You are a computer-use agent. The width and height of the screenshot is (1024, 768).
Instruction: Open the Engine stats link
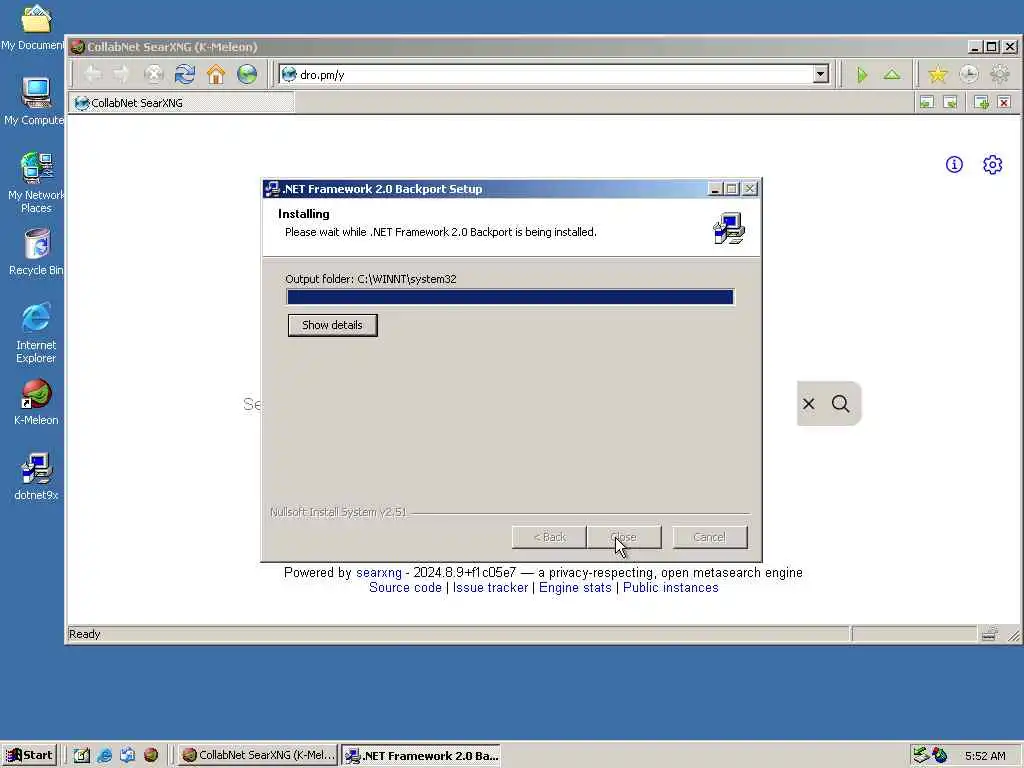pos(575,588)
